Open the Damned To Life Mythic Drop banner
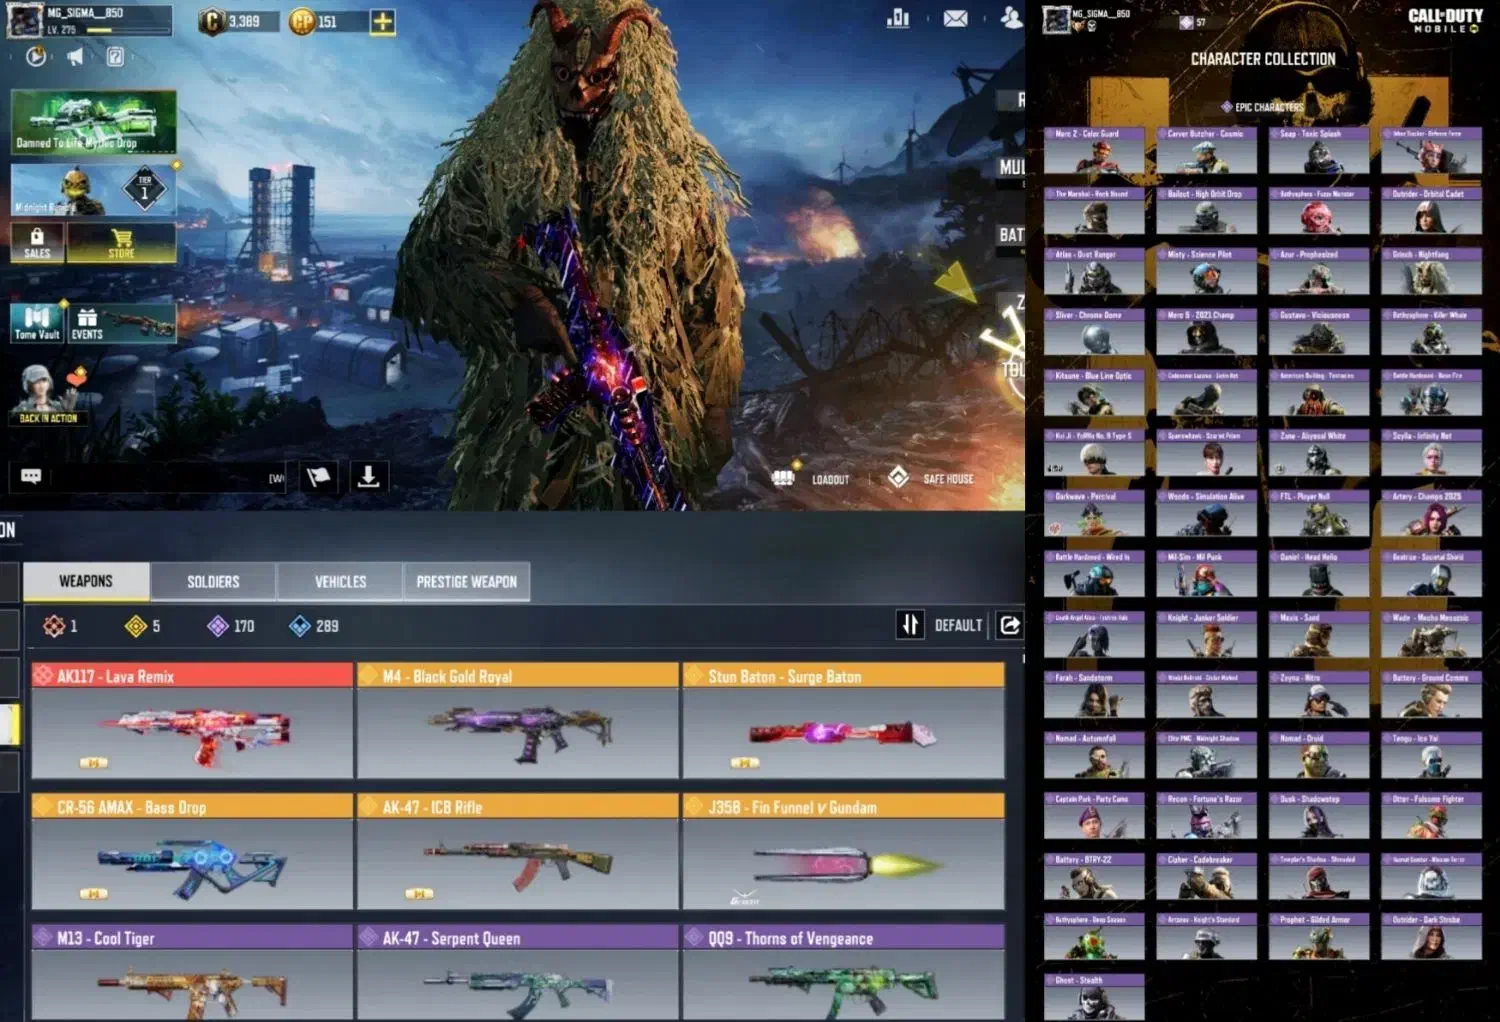The image size is (1500, 1022). tap(94, 122)
